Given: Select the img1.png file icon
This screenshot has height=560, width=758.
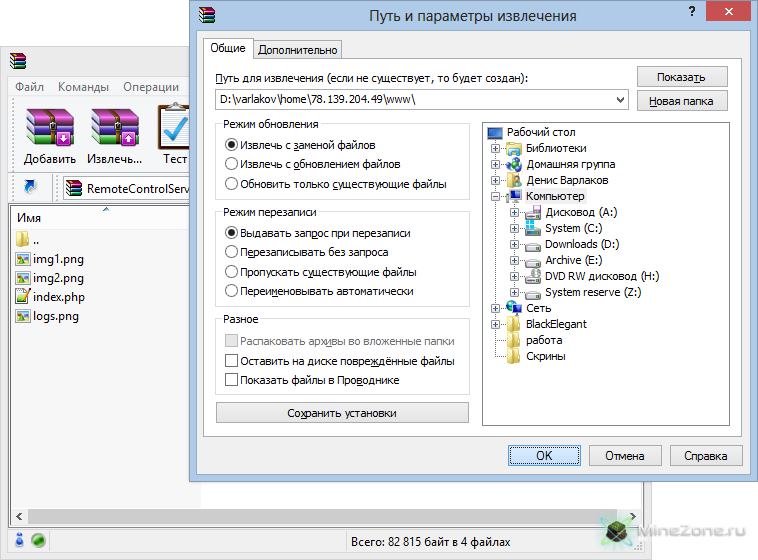Looking at the screenshot, I should [25, 259].
